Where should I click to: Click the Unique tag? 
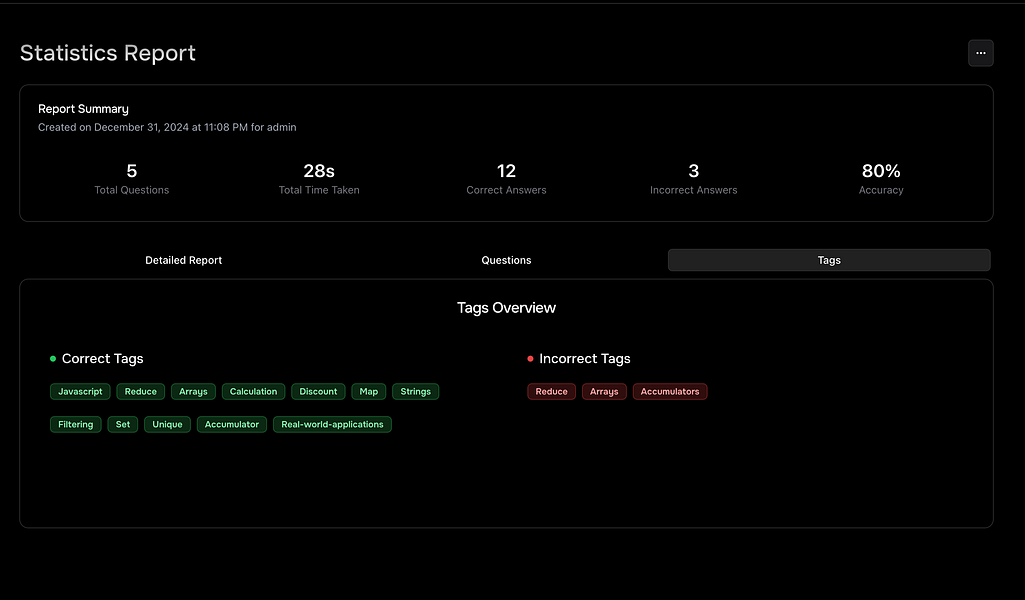167,424
